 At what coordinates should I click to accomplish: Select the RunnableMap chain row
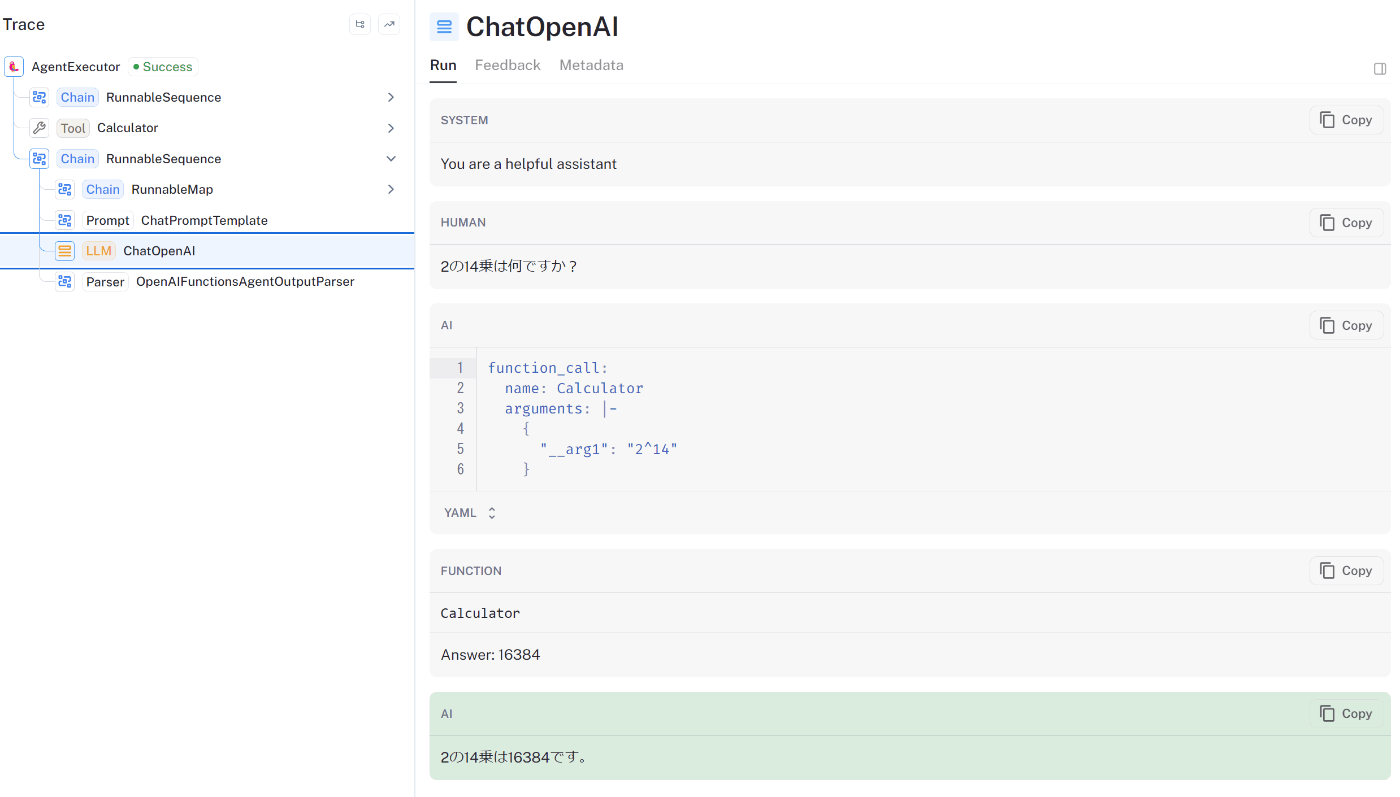click(207, 189)
